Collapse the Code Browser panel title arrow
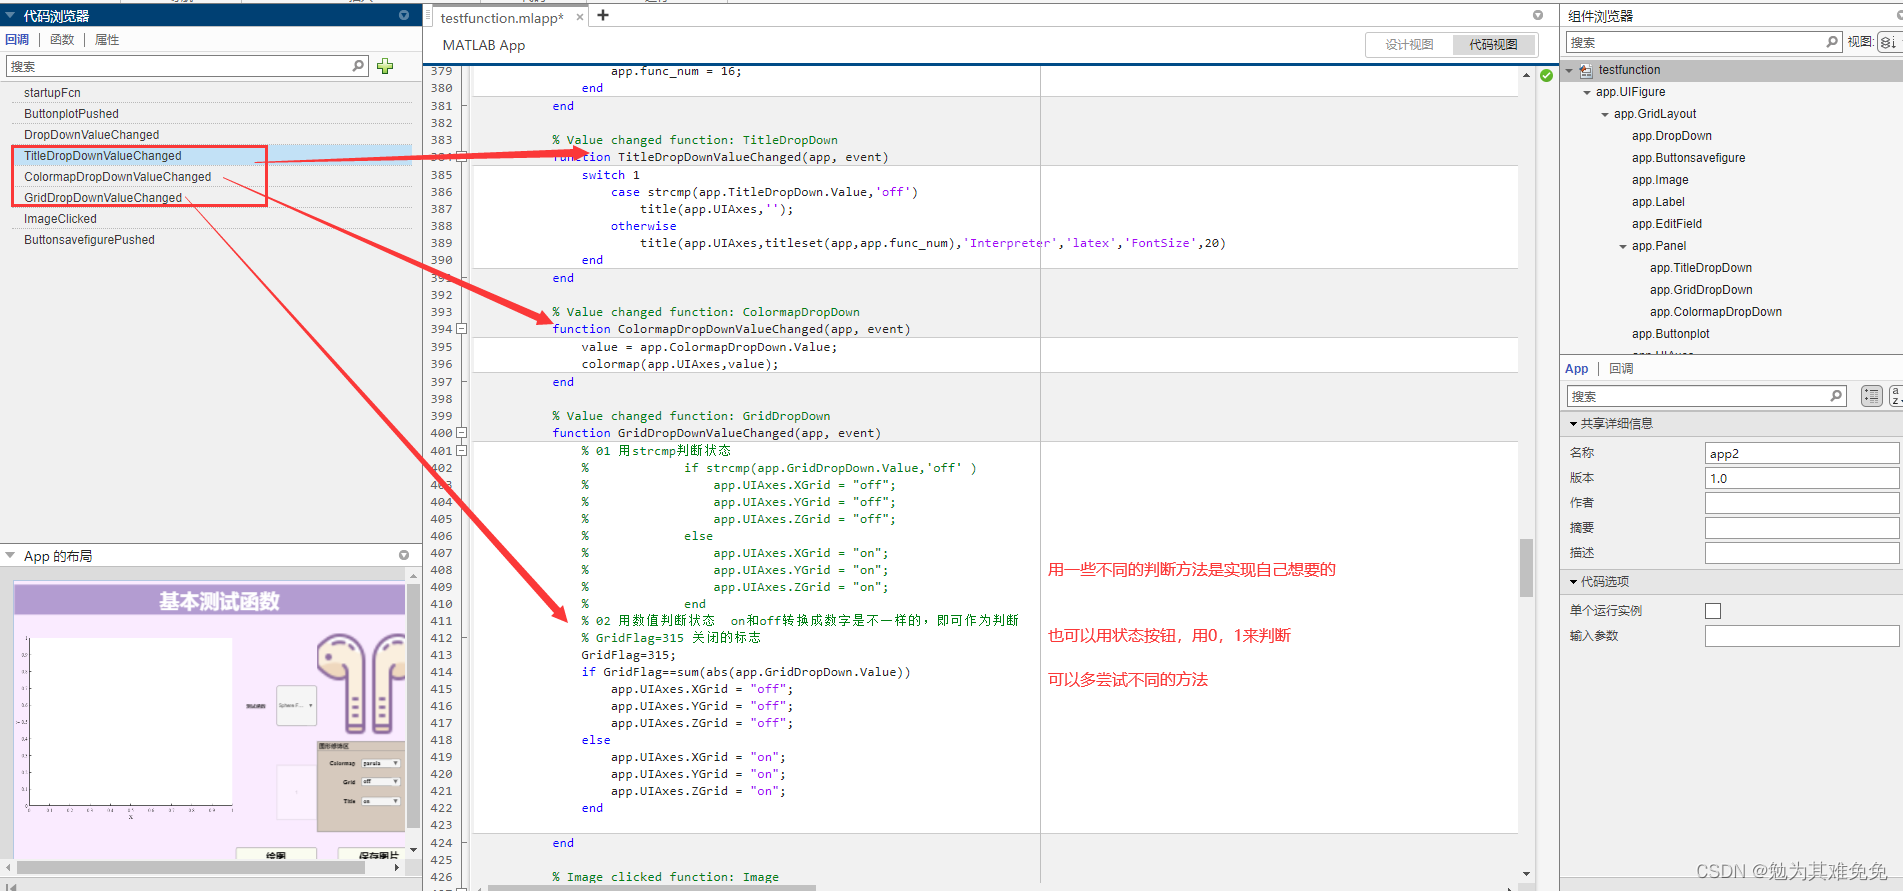The height and width of the screenshot is (891, 1903). click(x=10, y=16)
